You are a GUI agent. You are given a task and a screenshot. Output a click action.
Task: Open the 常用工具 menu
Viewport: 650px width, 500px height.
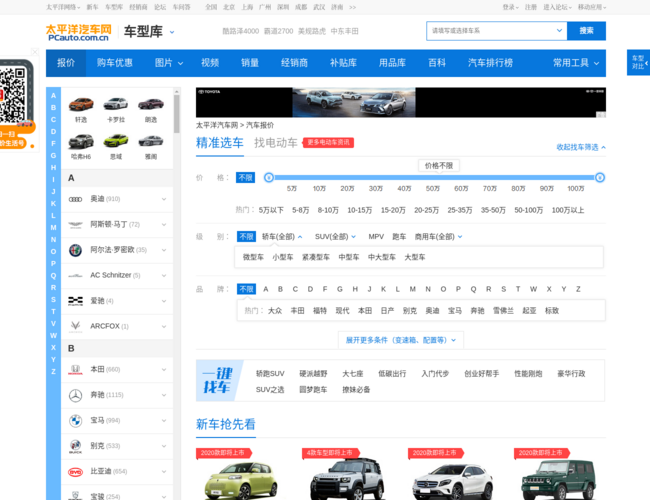[x=576, y=63]
